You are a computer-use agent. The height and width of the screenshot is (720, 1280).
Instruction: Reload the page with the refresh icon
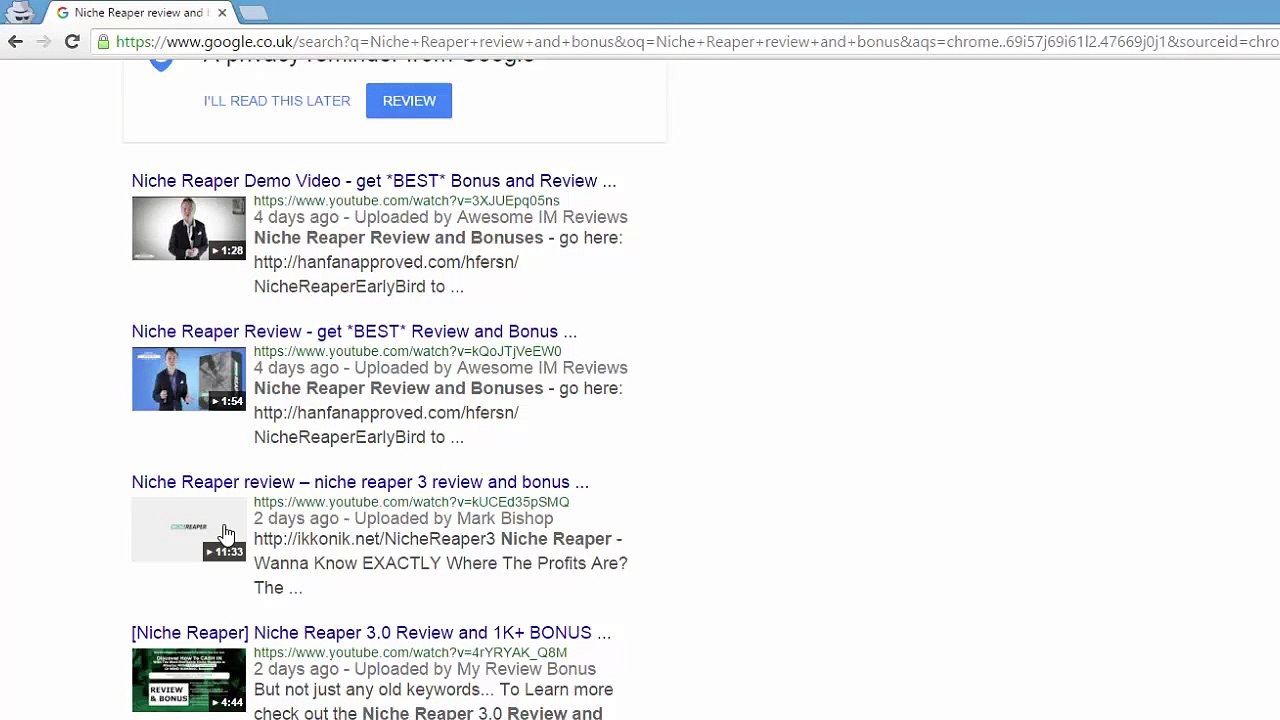pyautogui.click(x=72, y=41)
